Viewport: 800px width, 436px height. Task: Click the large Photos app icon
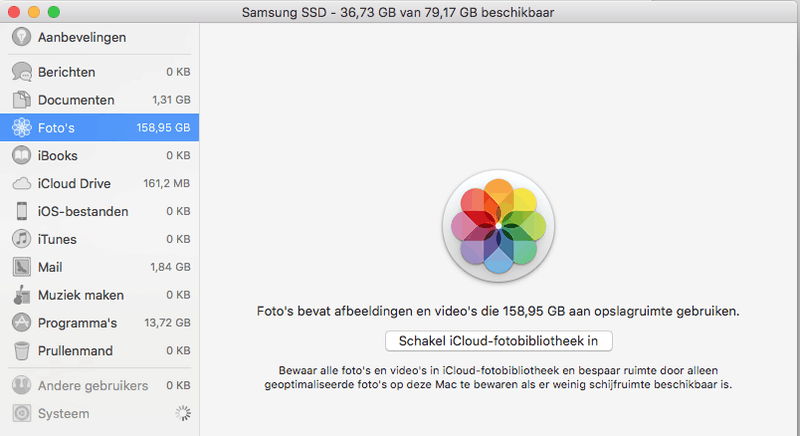click(x=498, y=226)
